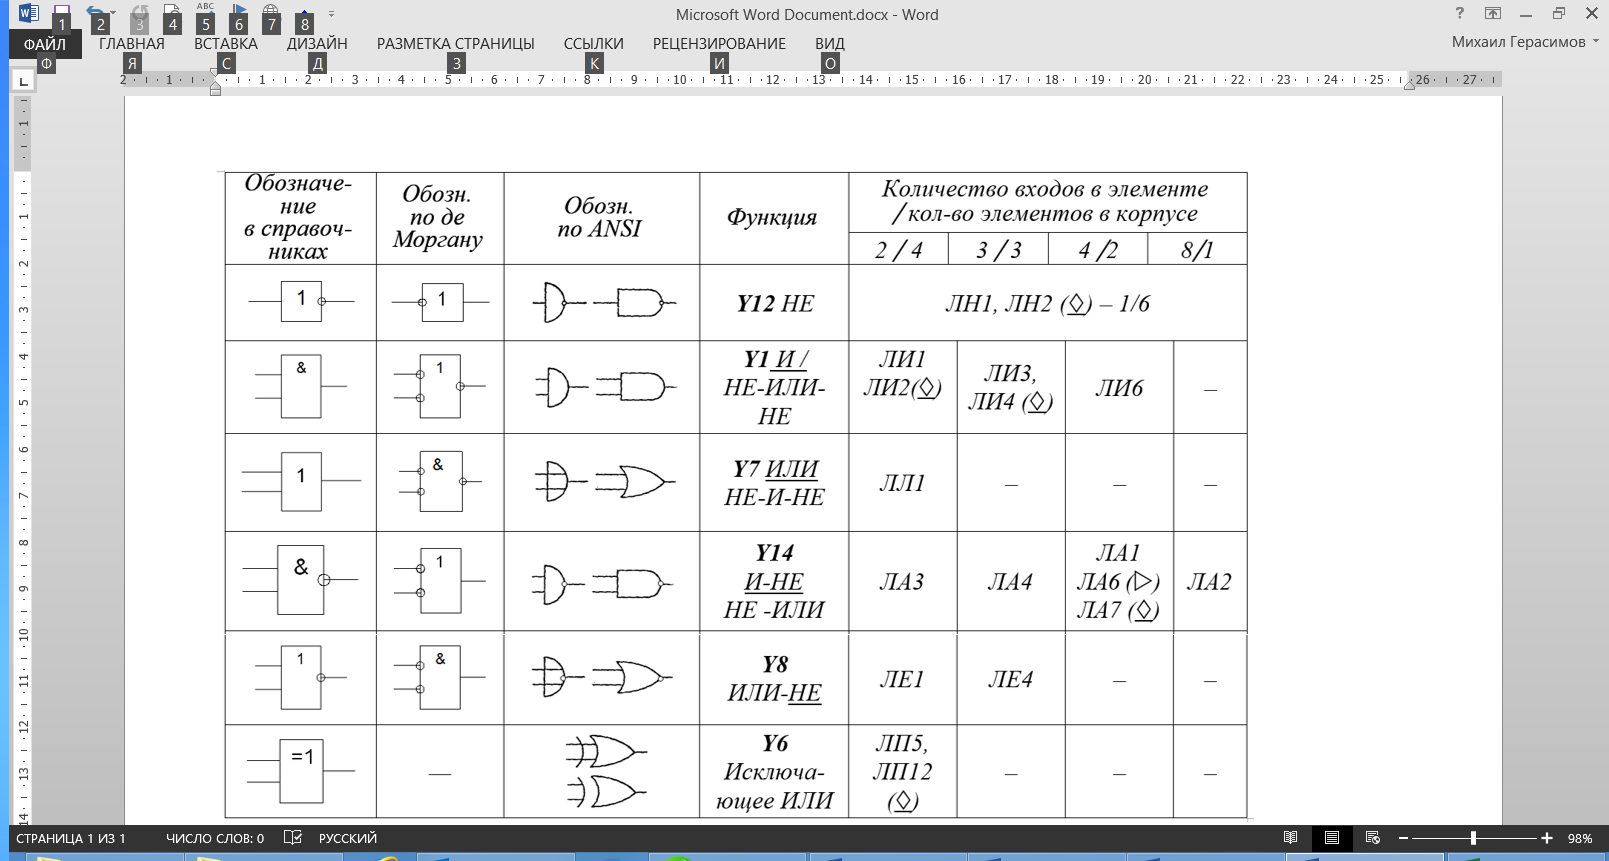Click the 'ЛП5, ЛП12' cell
Viewport: 1609px width, 861px height.
coord(902,771)
